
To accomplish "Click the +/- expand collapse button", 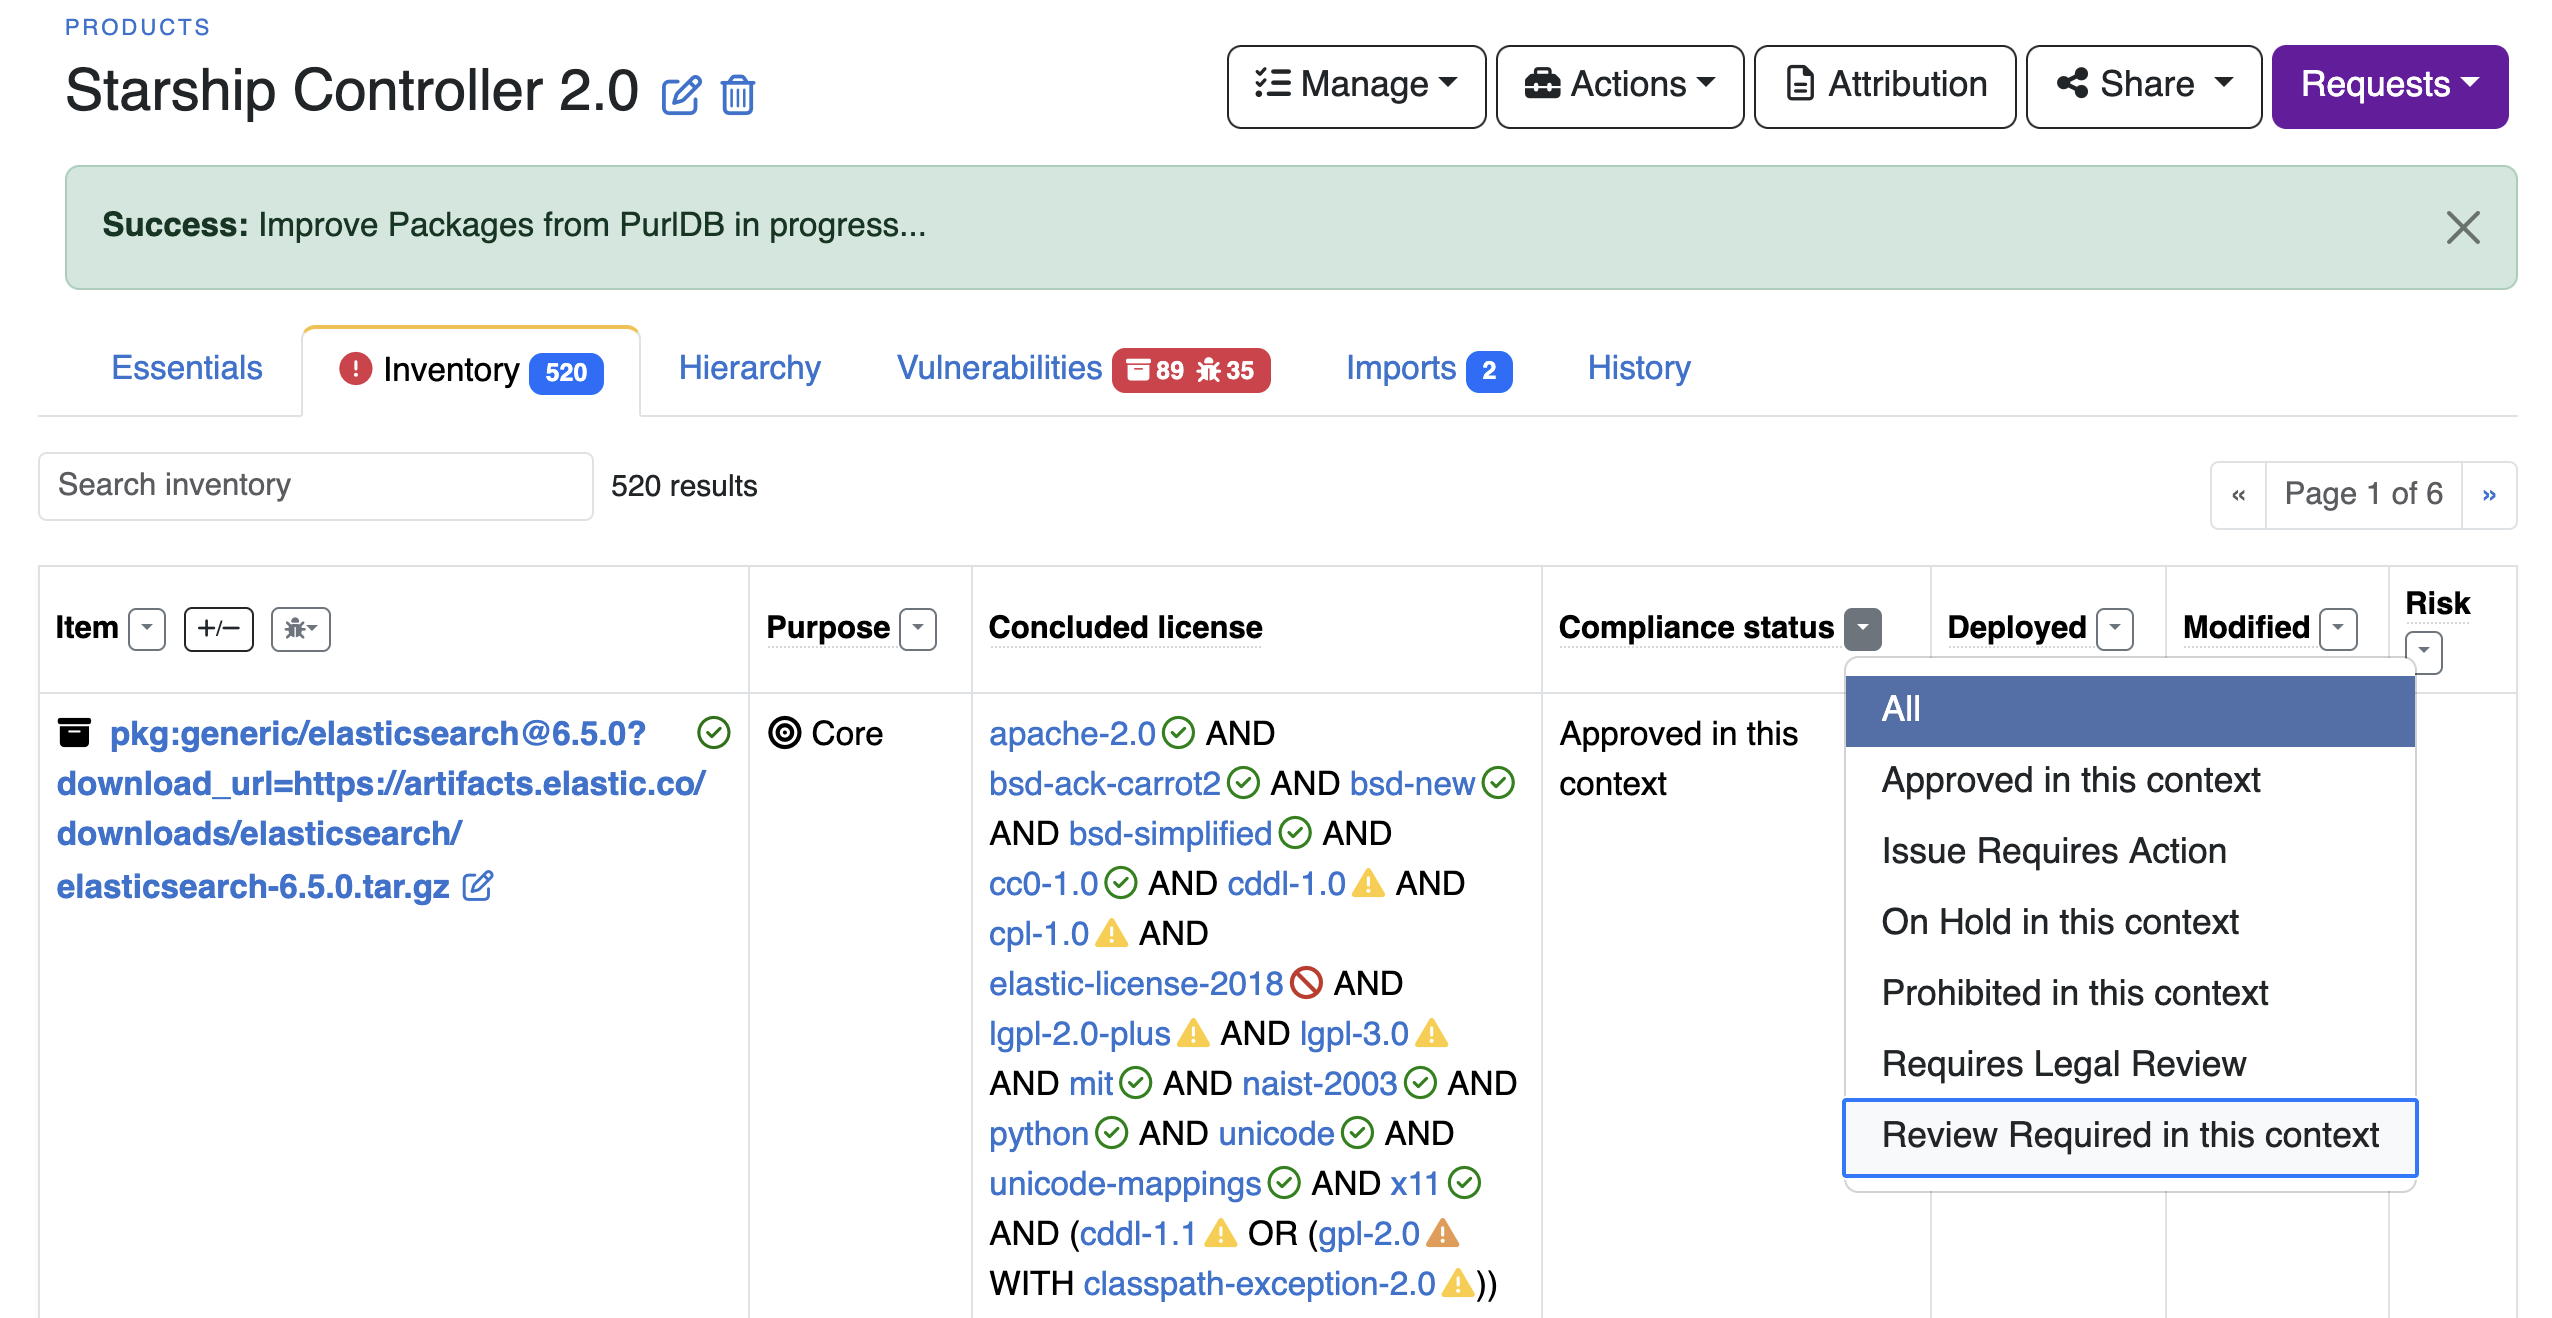I will click(219, 629).
